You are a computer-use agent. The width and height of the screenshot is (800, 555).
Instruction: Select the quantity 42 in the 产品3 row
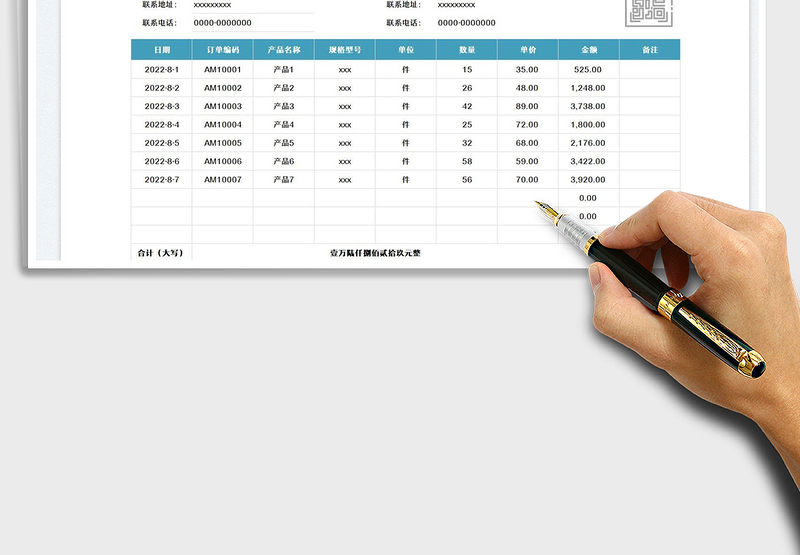click(467, 106)
